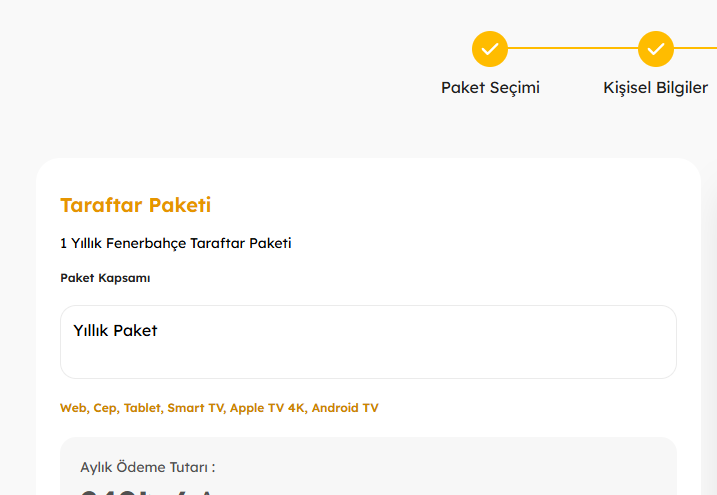This screenshot has width=717, height=495.
Task: Click the Kişisel Bilgiler step checkmark icon
Action: point(656,49)
